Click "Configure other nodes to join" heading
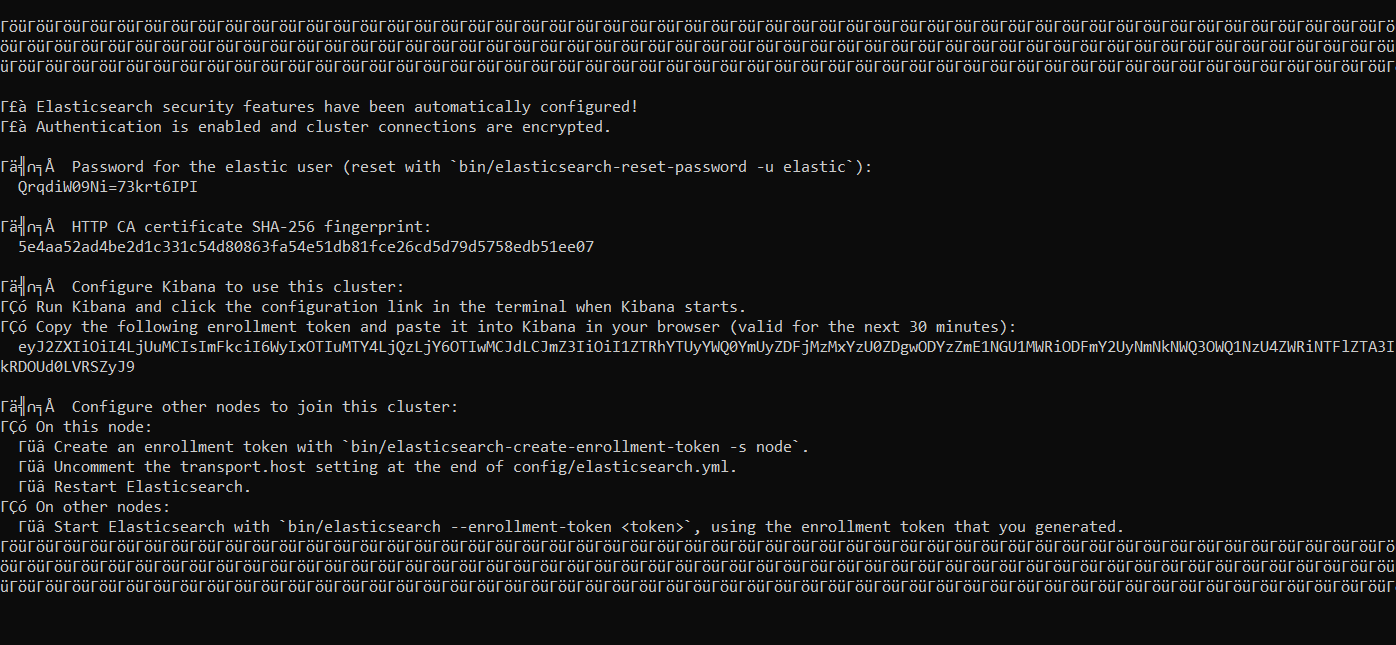The width and height of the screenshot is (1396, 645). [265, 407]
